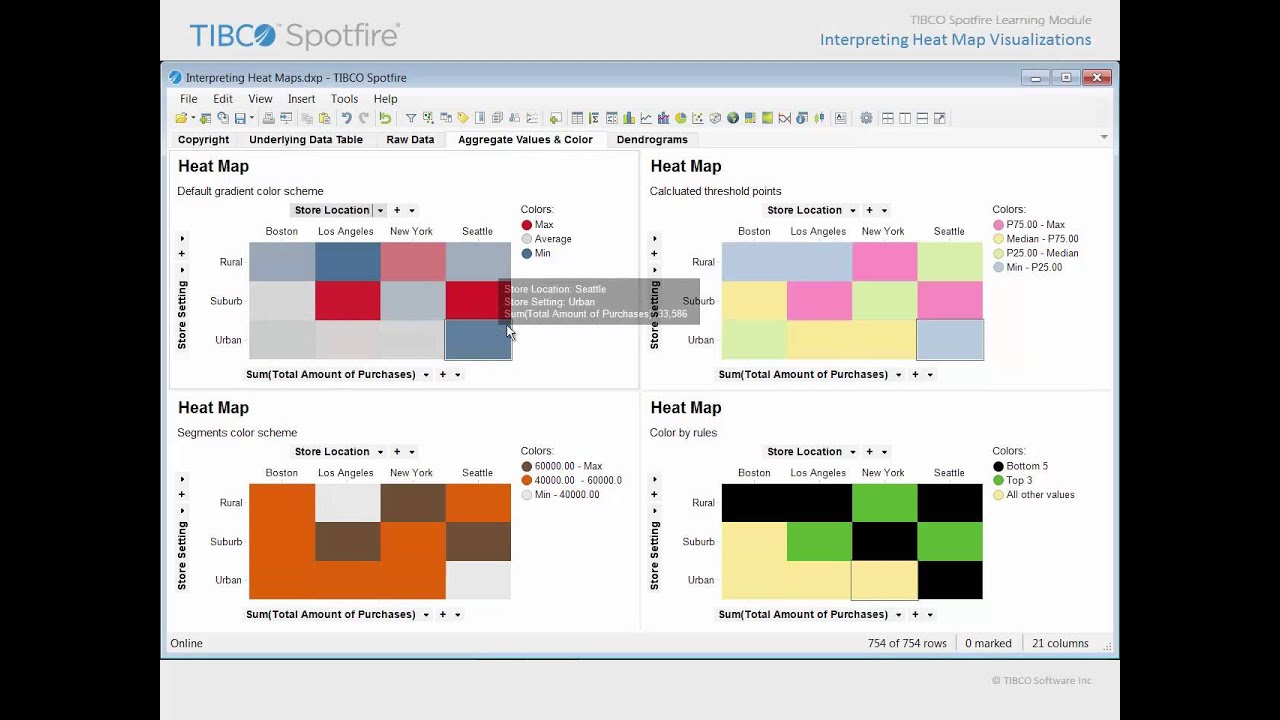Open Sum(Total Amount of Purchases) dropdown, Color by rules map
Screen dimensions: 1280x720
point(898,615)
